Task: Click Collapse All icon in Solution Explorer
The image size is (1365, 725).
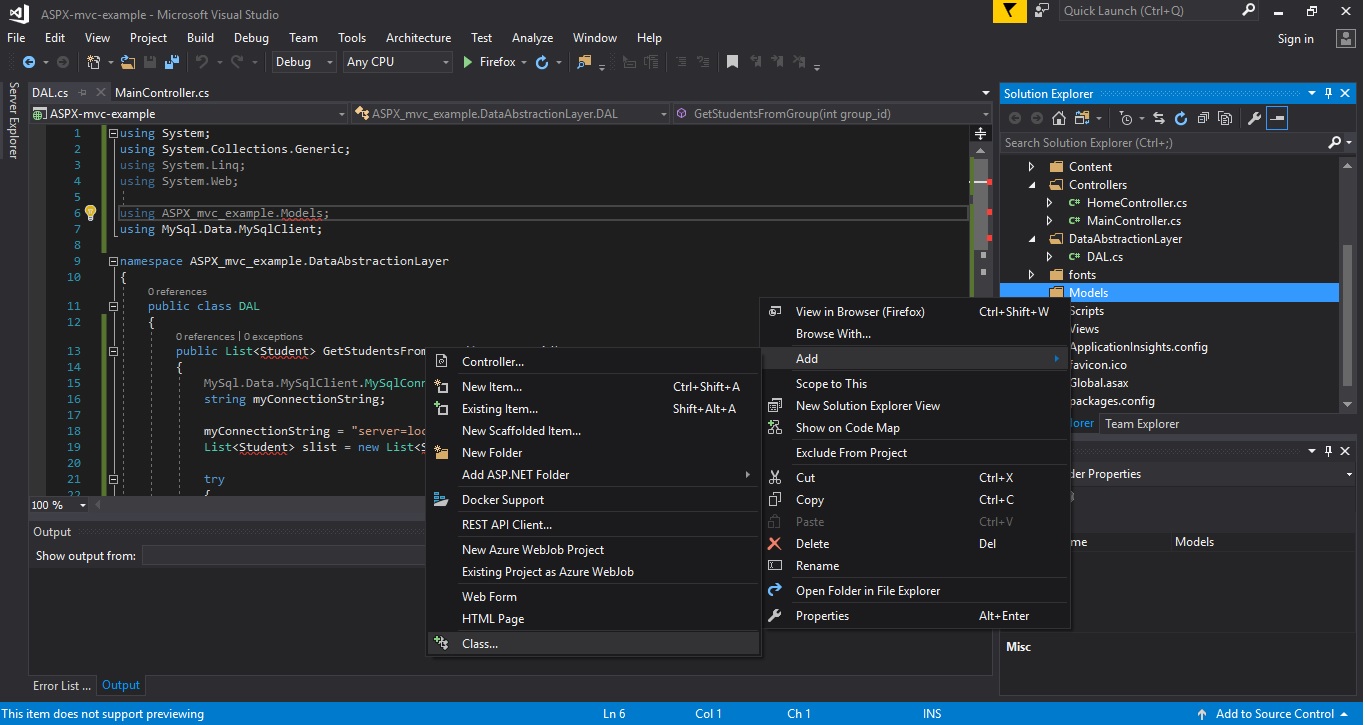Action: click(x=1203, y=118)
